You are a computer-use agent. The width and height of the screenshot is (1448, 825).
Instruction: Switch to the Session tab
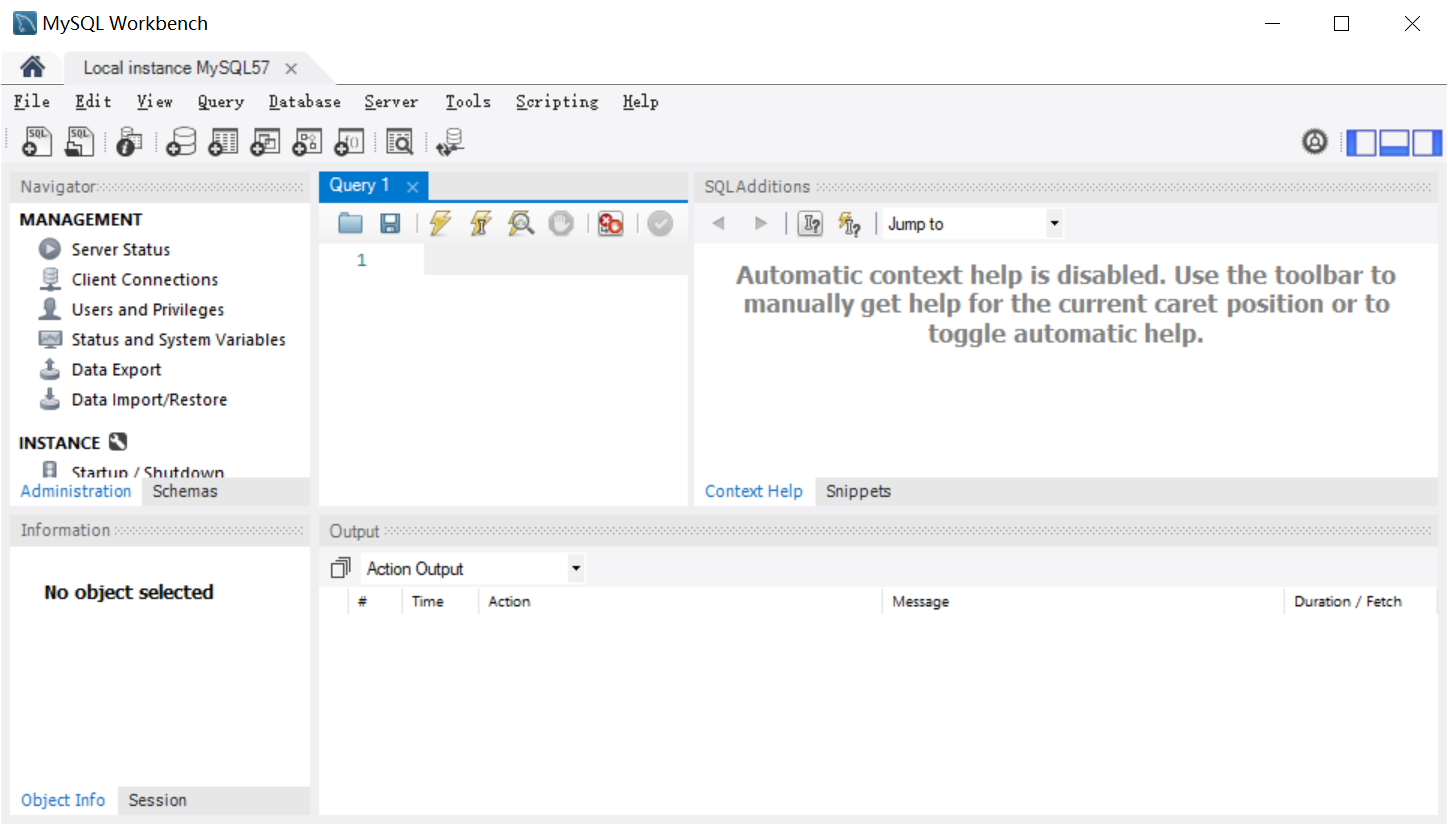pos(158,800)
